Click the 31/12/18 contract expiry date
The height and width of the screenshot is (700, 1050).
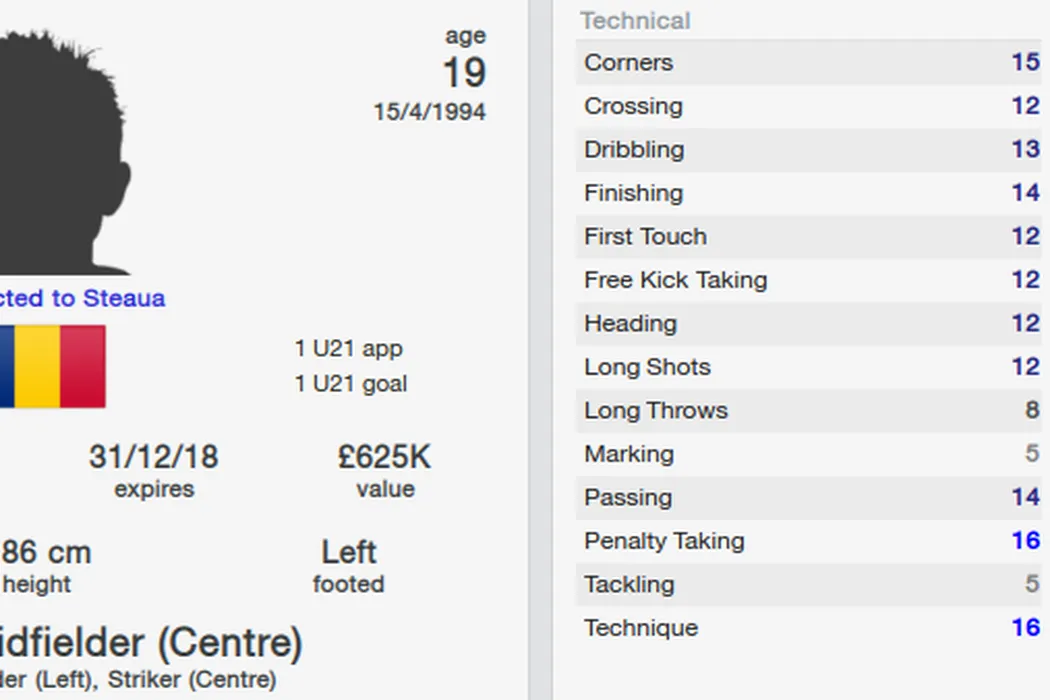click(x=153, y=458)
